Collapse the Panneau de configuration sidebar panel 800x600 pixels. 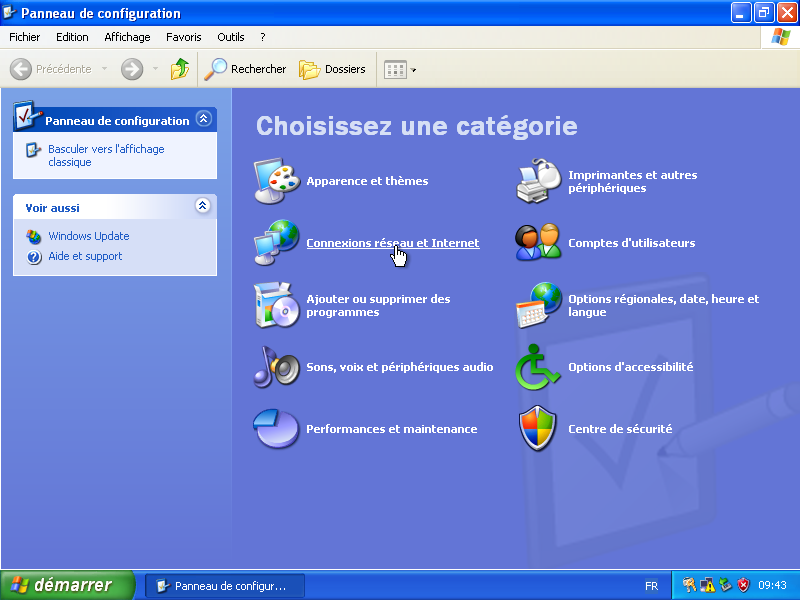204,119
